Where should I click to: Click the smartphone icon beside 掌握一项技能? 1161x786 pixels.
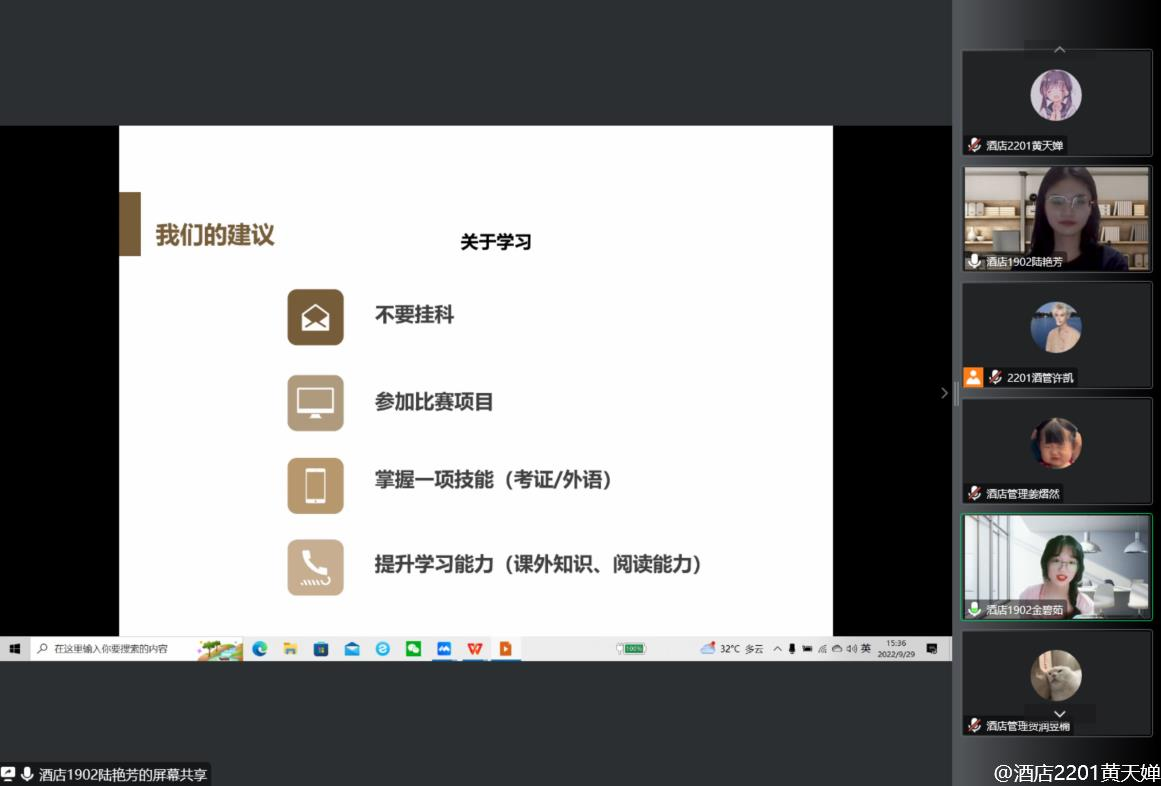(315, 486)
